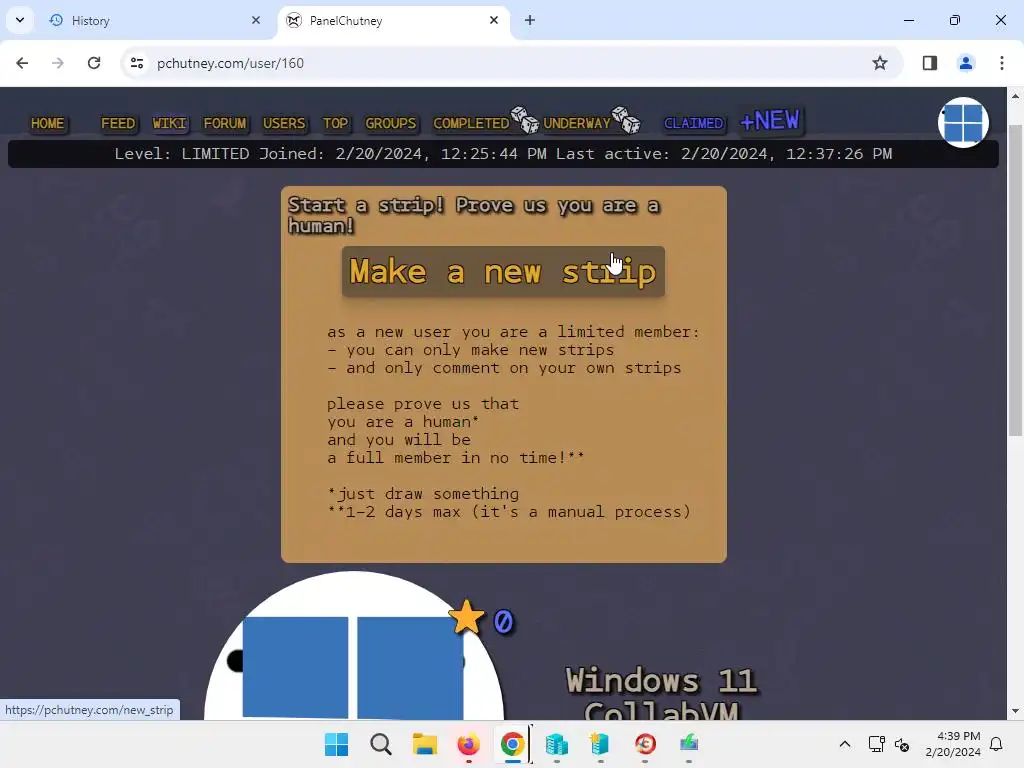Open the HOME nav link

click(48, 123)
